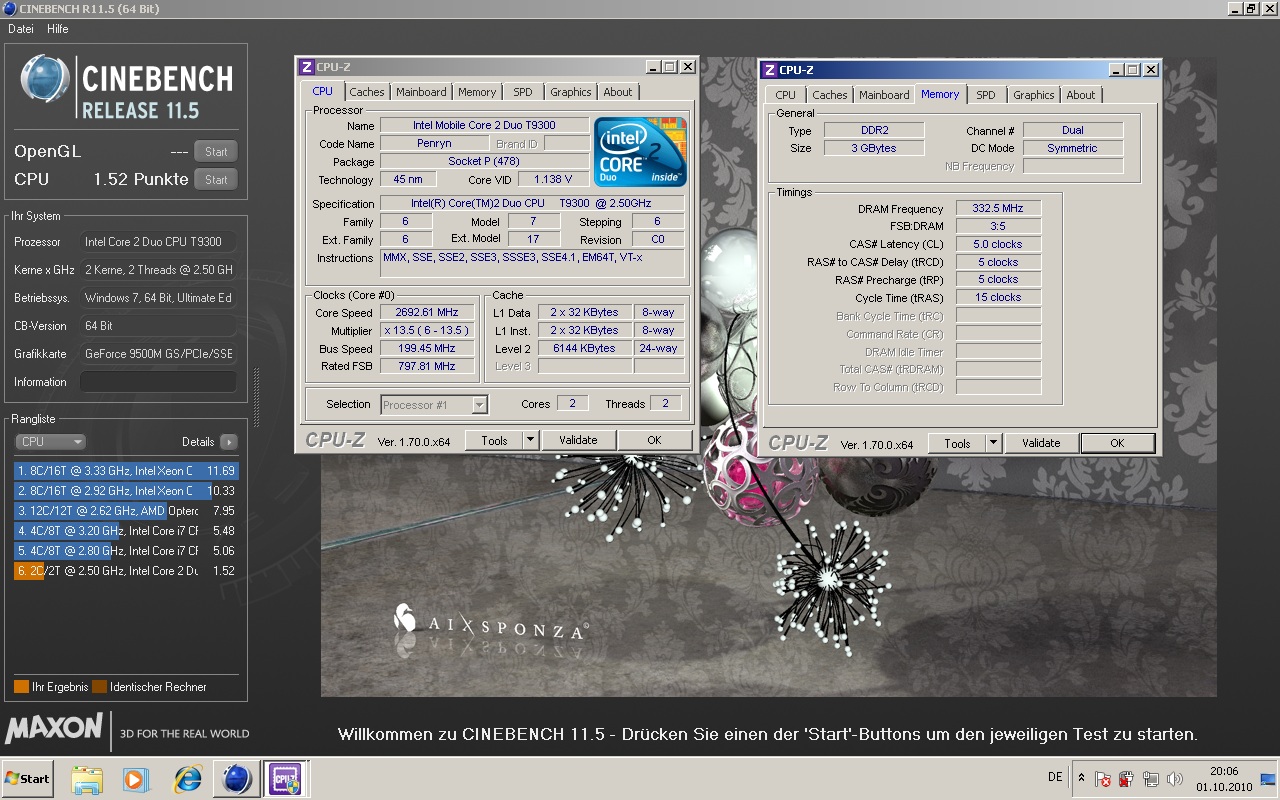Image resolution: width=1280 pixels, height=800 pixels.
Task: Switch to CPU tab in right CPU-Z window
Action: 786,95
